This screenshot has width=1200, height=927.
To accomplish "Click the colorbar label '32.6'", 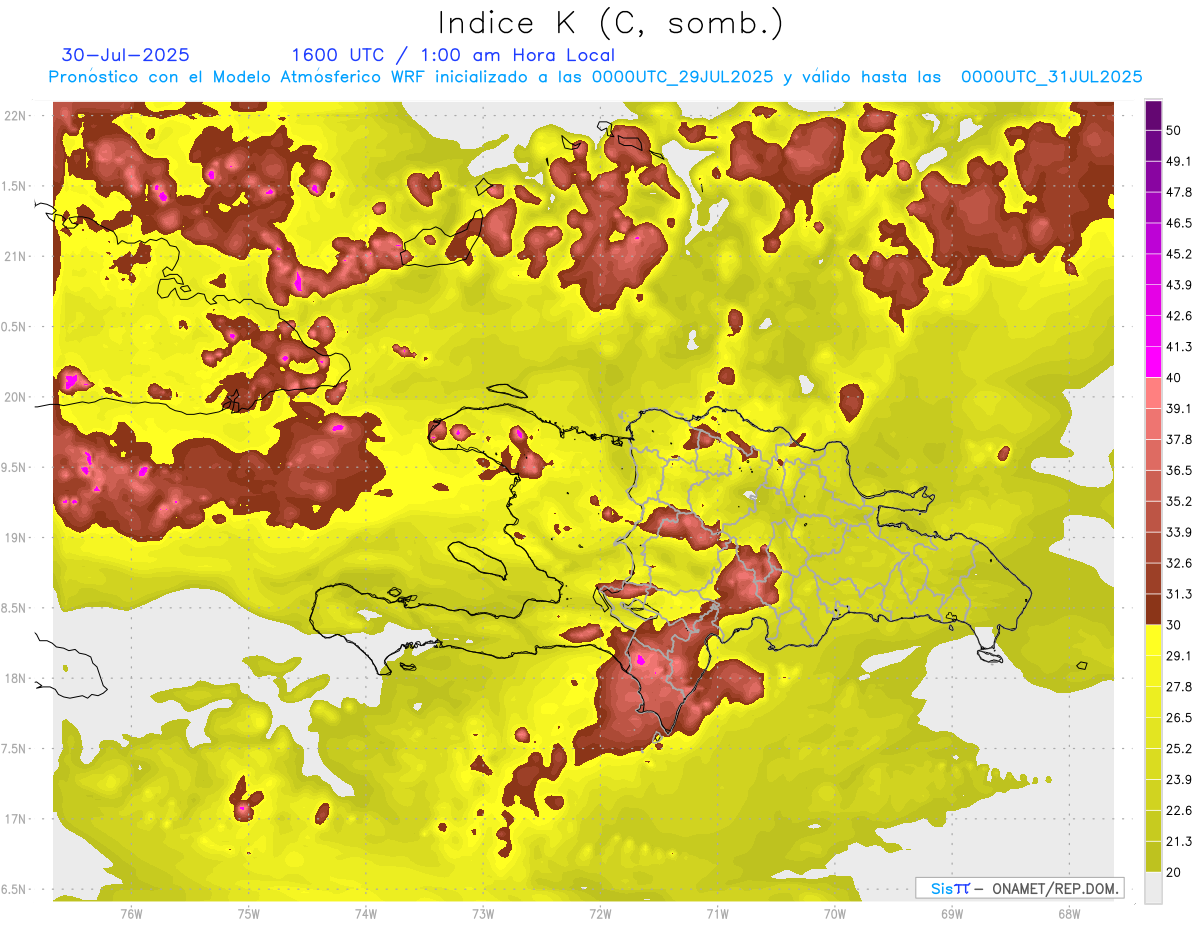I will coord(1178,563).
